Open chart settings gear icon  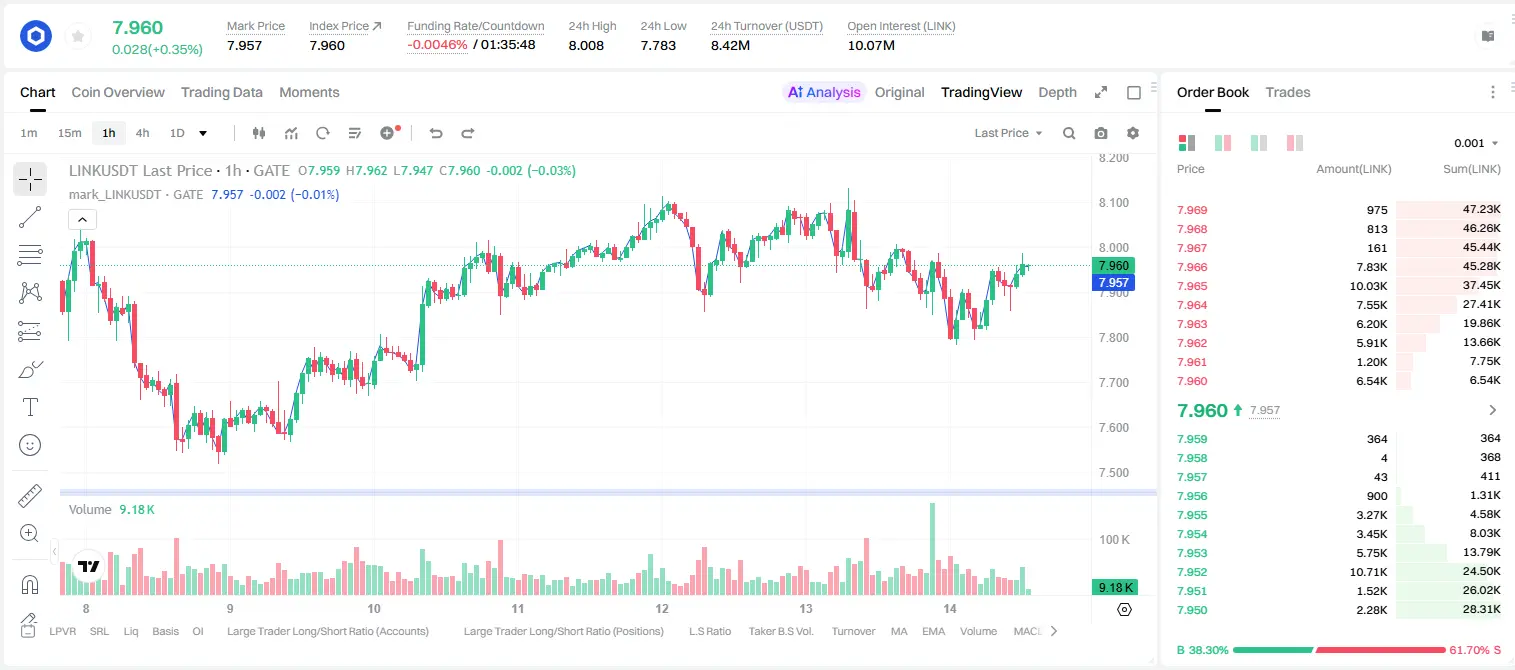click(1133, 133)
